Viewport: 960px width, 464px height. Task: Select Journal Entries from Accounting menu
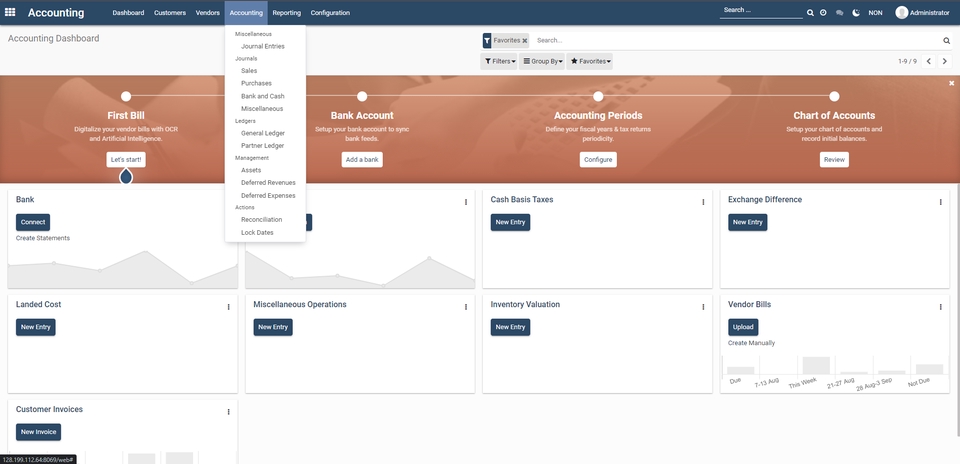tap(263, 46)
